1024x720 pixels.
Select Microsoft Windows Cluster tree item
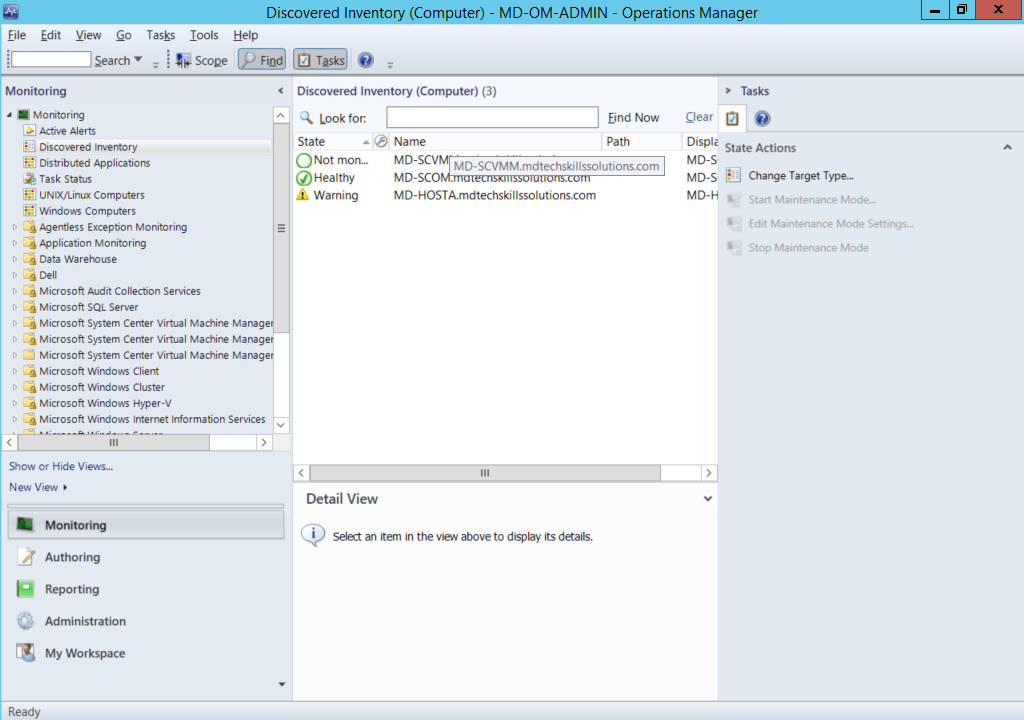click(x=102, y=387)
